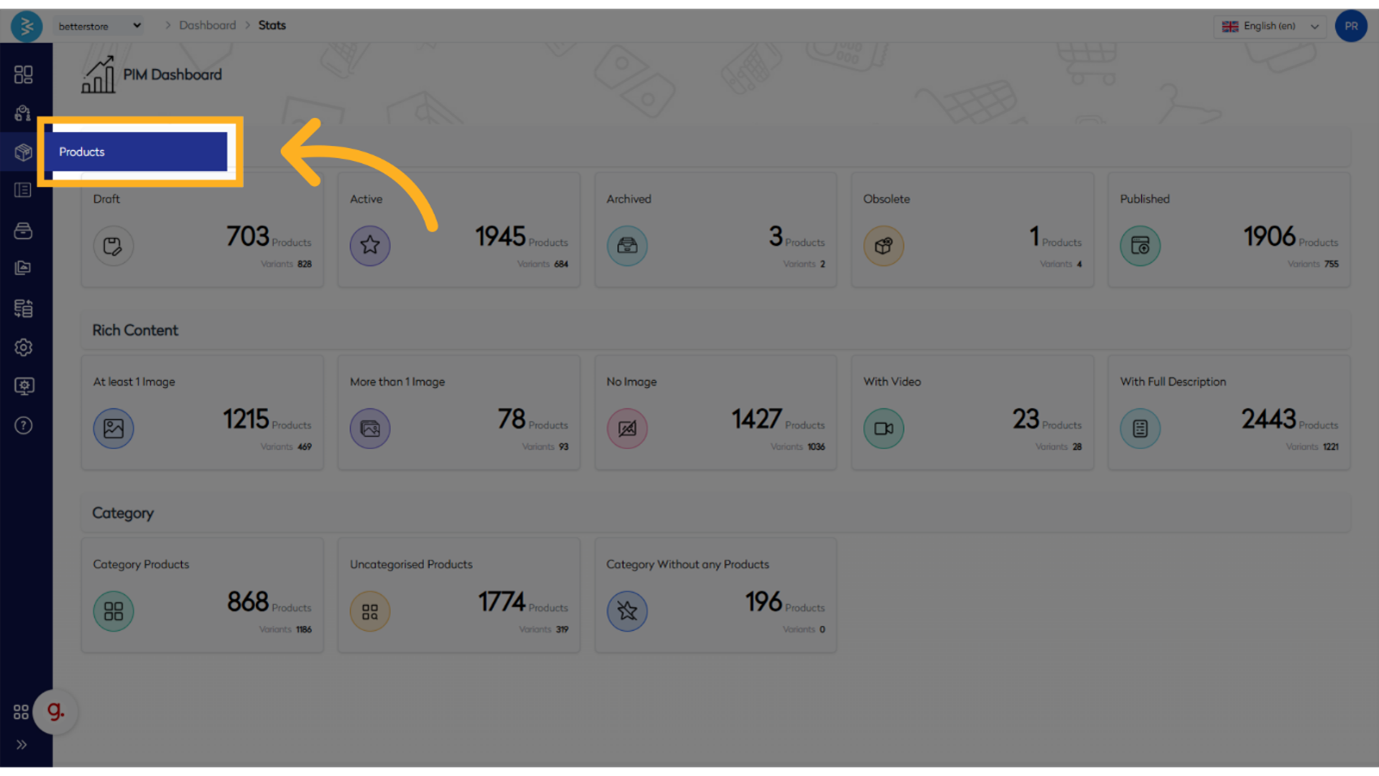The height and width of the screenshot is (776, 1379).
Task: Click the red 'g.' floating badge
Action: point(56,712)
